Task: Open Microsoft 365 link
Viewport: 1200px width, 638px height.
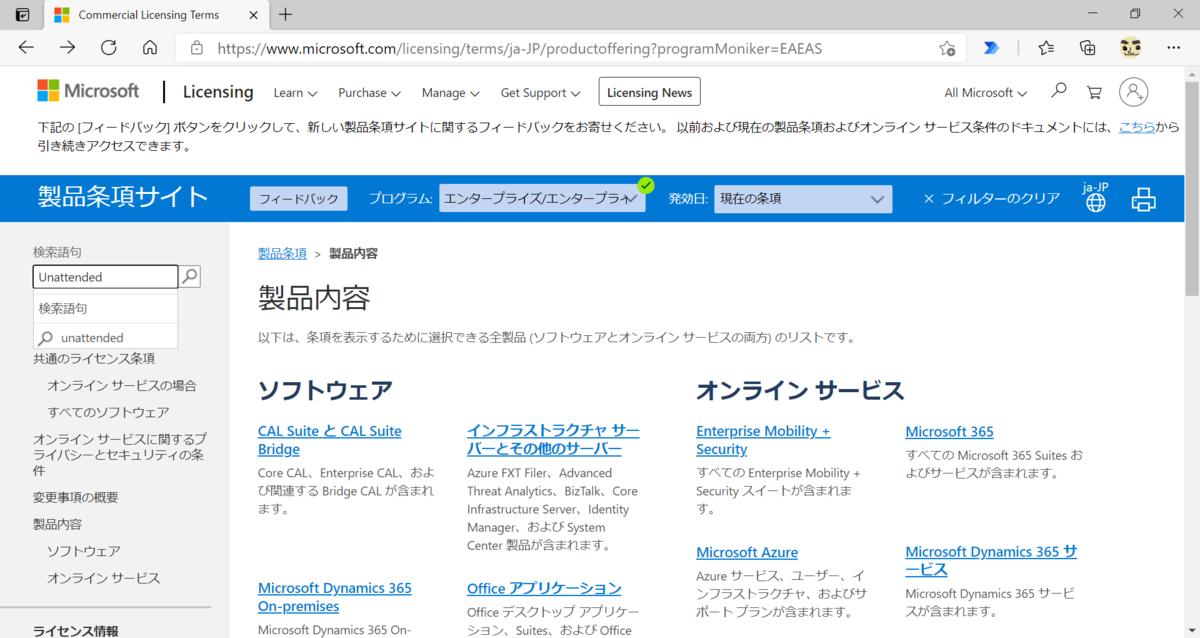Action: [x=949, y=431]
